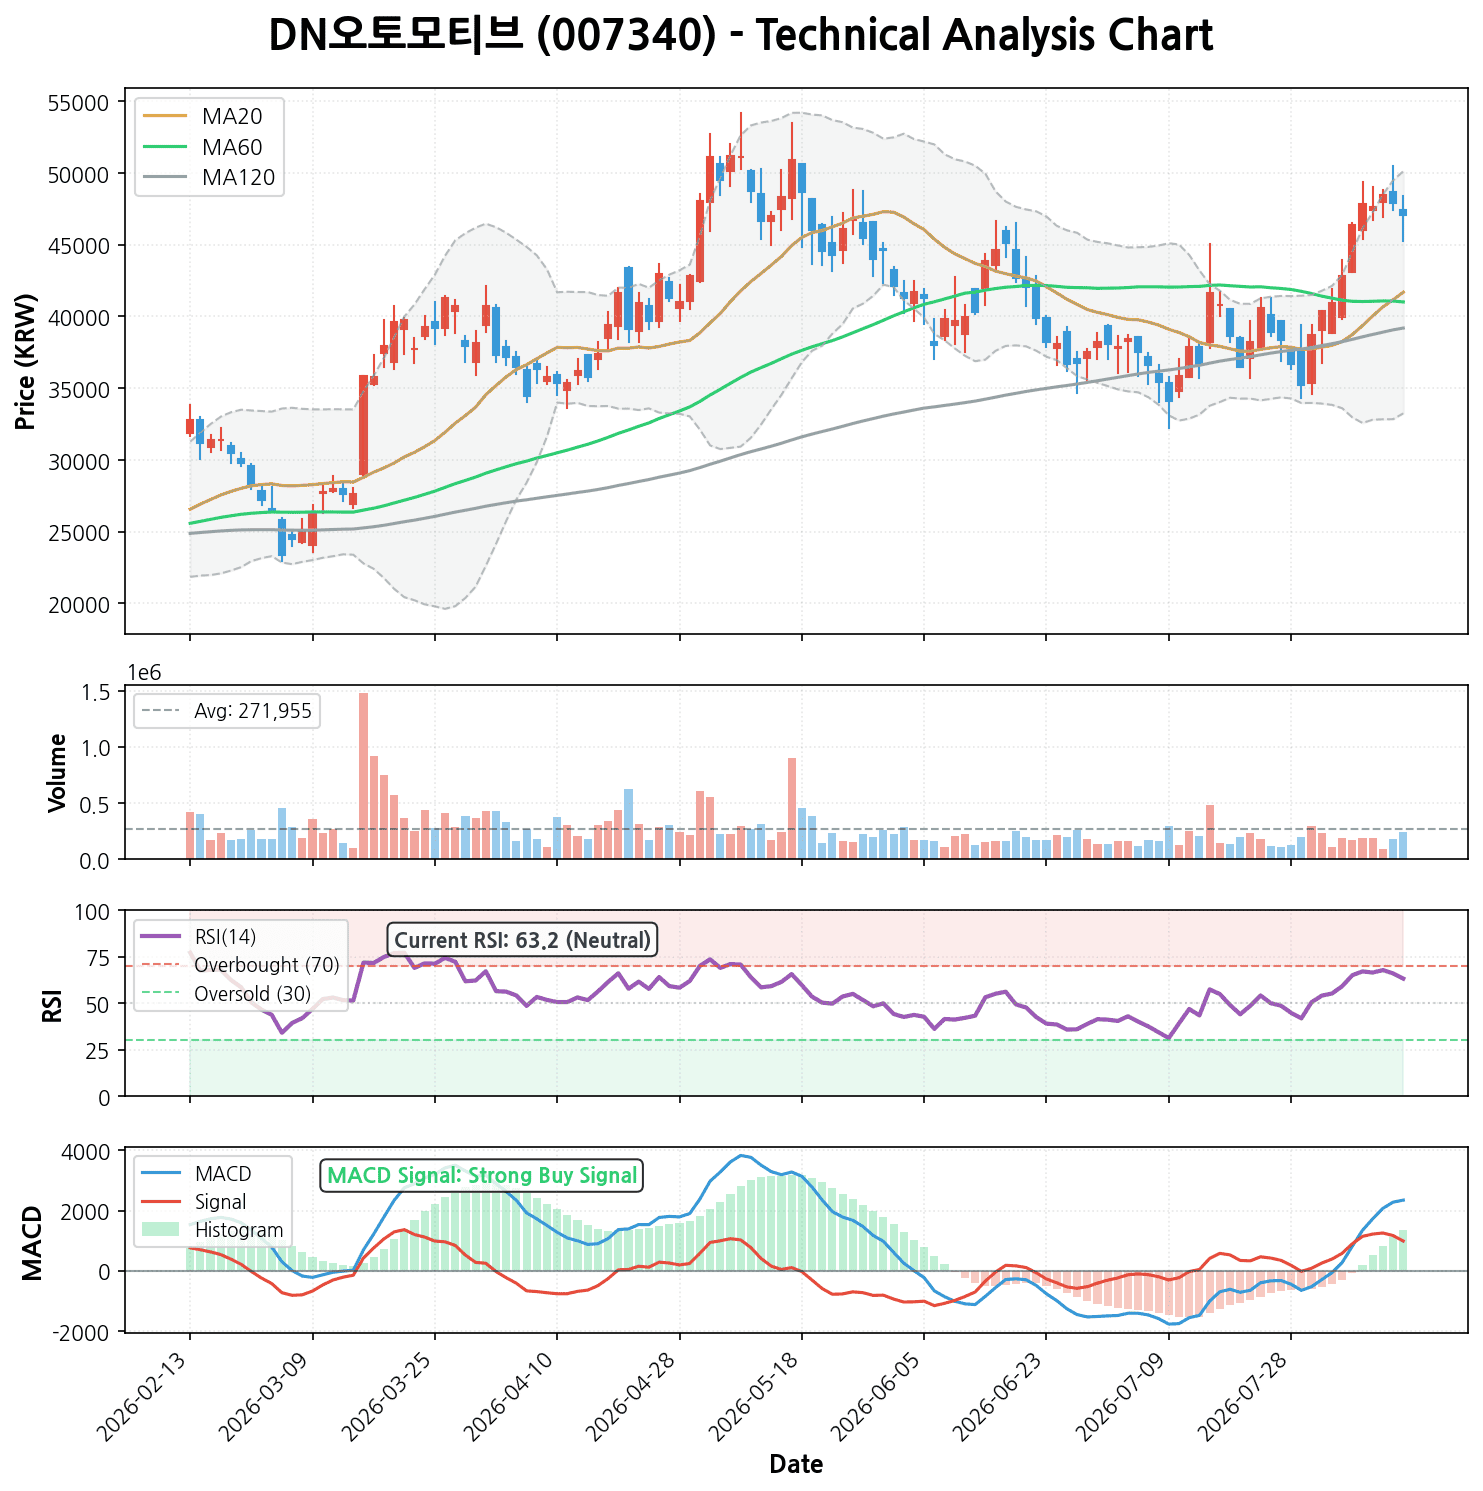Screen dimensions: 1483x1491
Task: Click the chart title 'DN오토모티브 (007340) - Technical Analysis Chart'
Action: (x=741, y=36)
